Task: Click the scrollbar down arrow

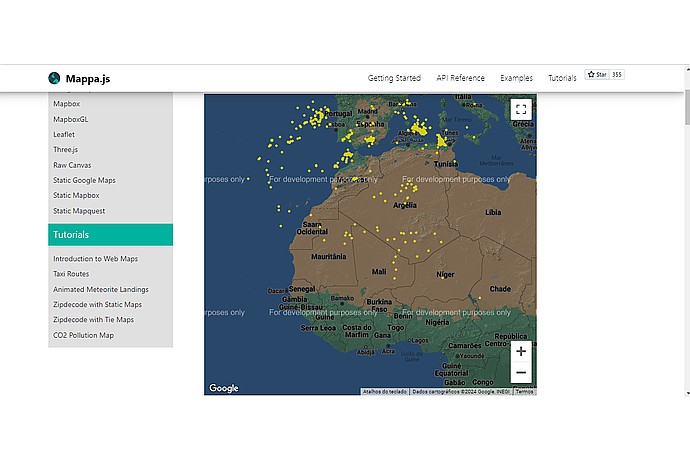Action: [687, 393]
